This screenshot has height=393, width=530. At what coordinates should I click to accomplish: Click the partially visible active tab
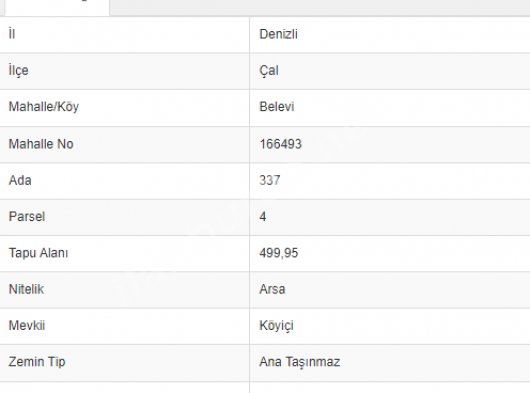(57, 7)
